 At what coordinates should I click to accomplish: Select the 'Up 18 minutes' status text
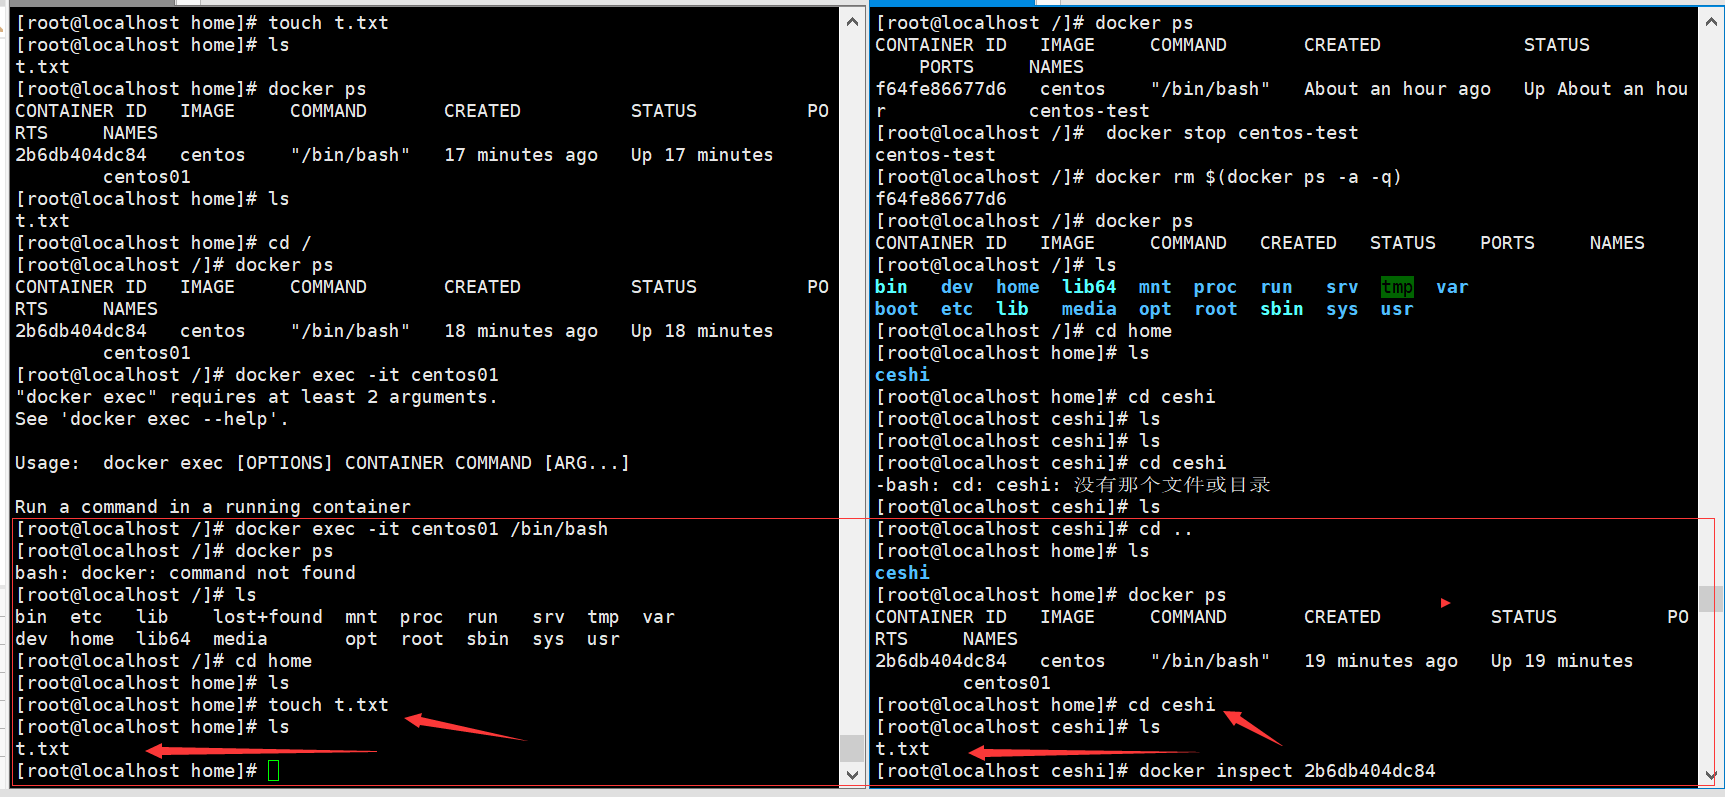click(x=702, y=331)
